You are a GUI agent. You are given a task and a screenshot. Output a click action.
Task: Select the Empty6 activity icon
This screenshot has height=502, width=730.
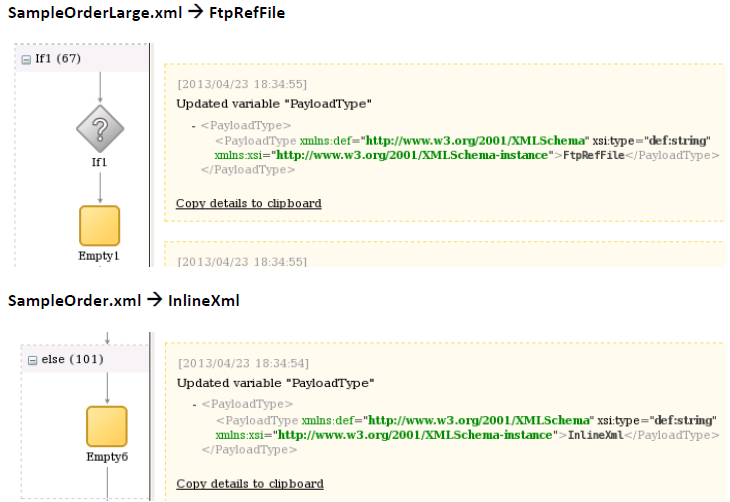click(x=106, y=426)
